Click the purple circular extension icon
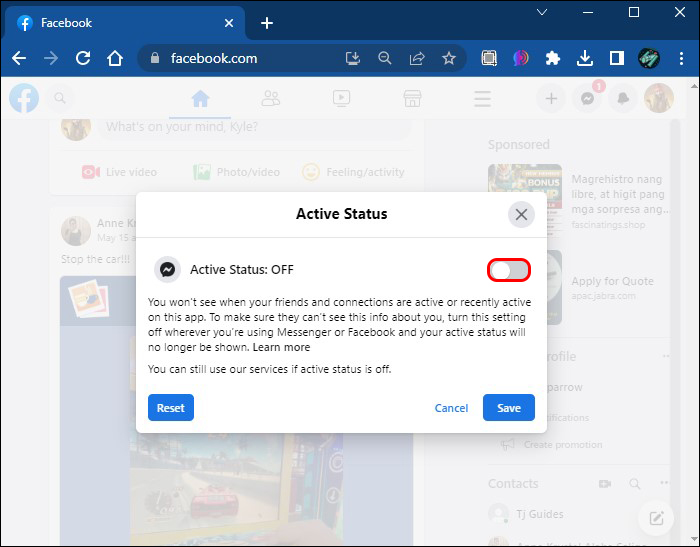The image size is (700, 547). pos(521,58)
